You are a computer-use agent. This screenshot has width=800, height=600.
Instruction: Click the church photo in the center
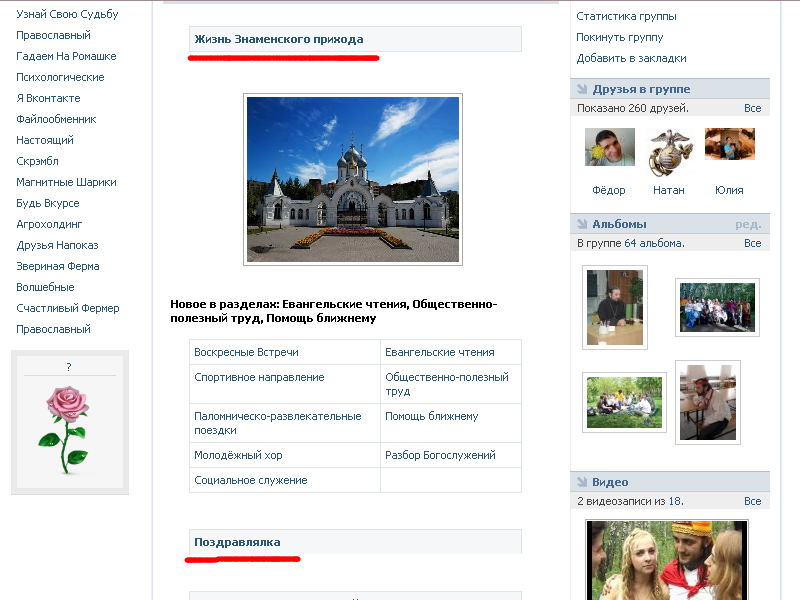click(353, 180)
